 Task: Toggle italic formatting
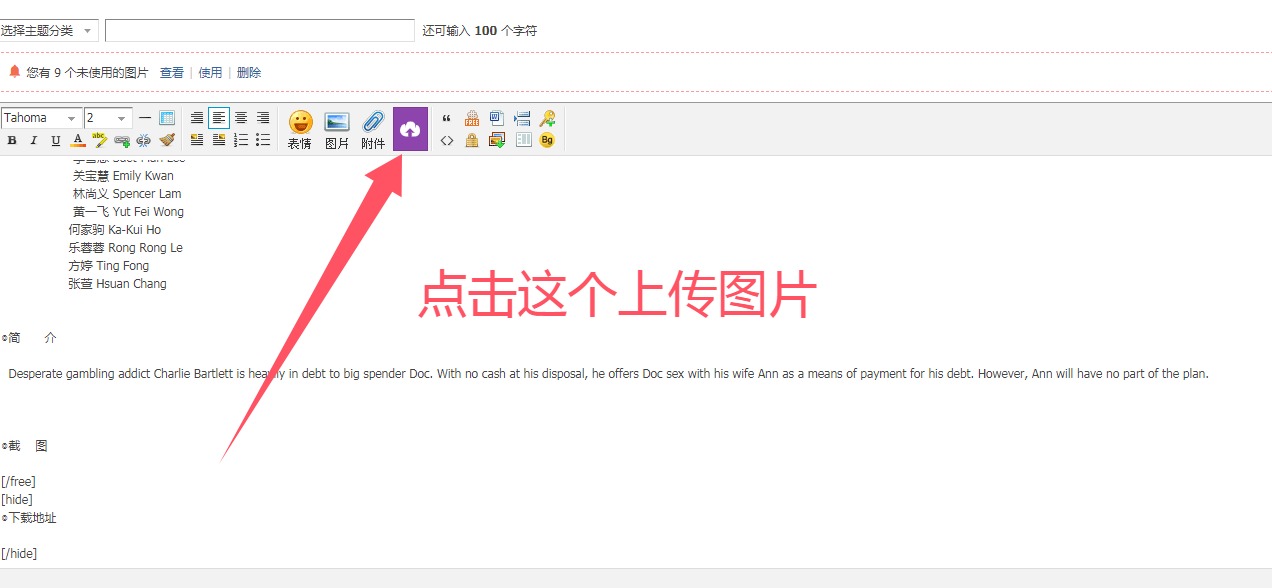33,140
